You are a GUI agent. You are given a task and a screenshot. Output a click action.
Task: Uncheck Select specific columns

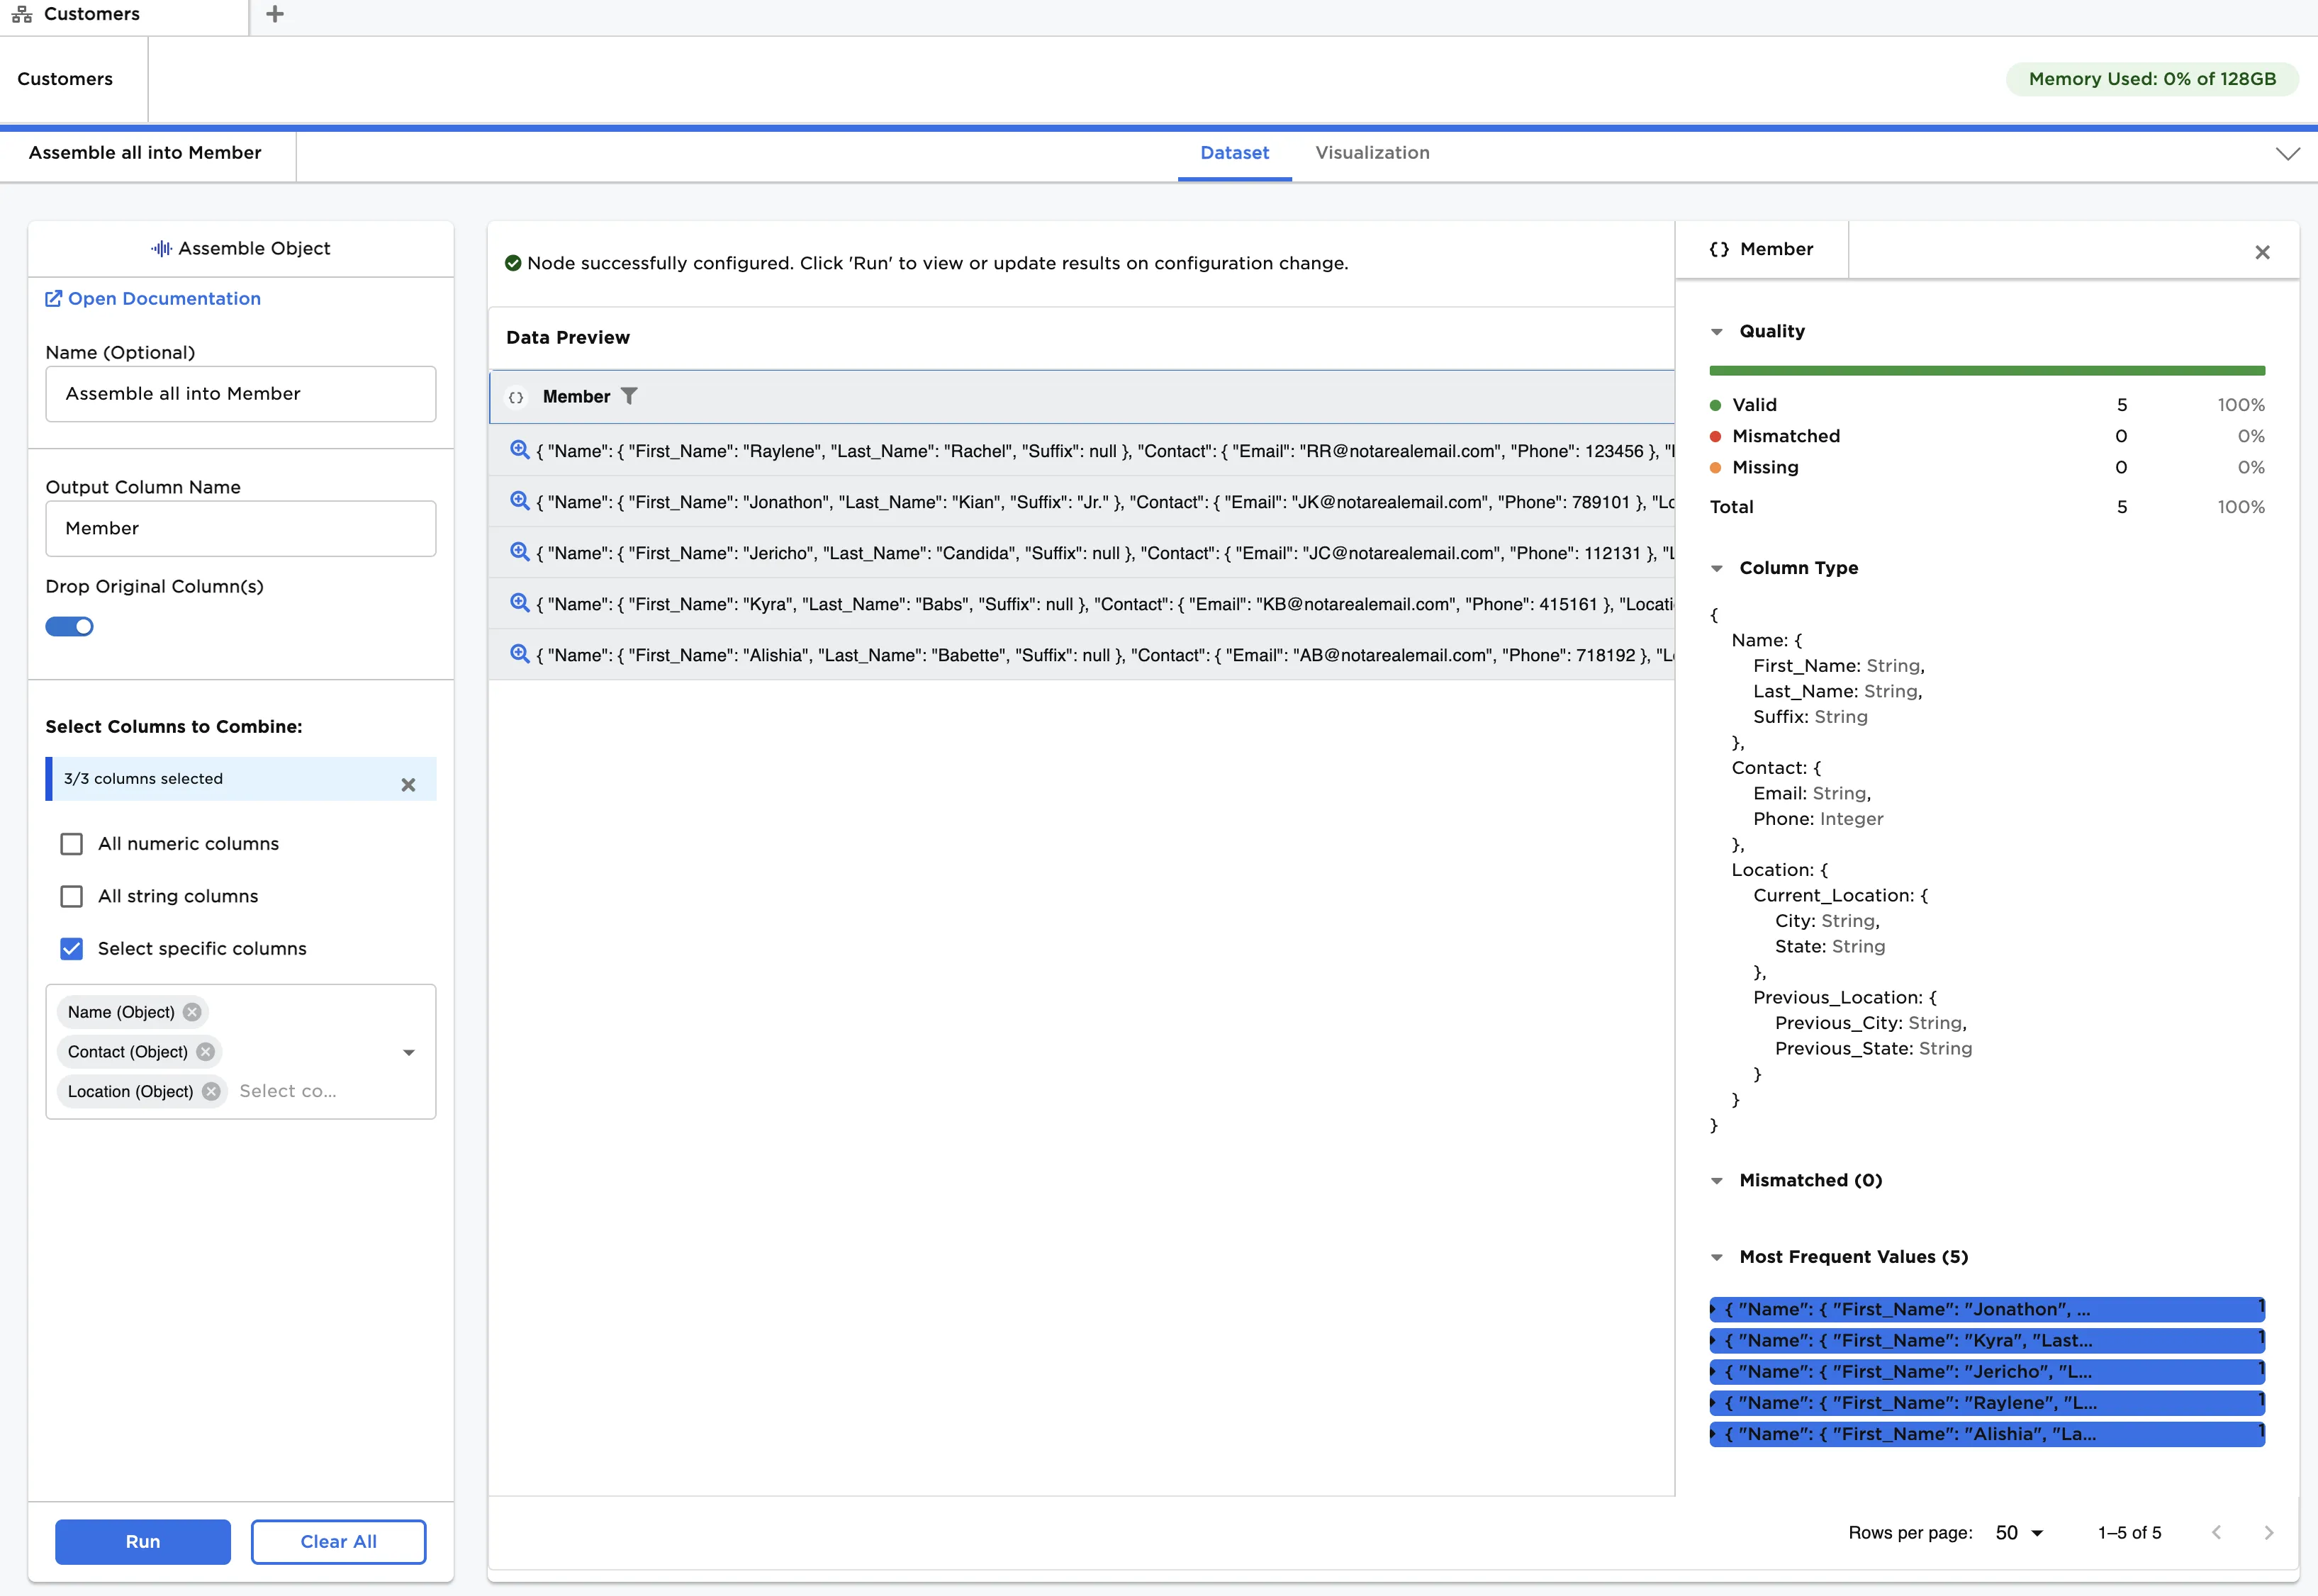(x=71, y=949)
